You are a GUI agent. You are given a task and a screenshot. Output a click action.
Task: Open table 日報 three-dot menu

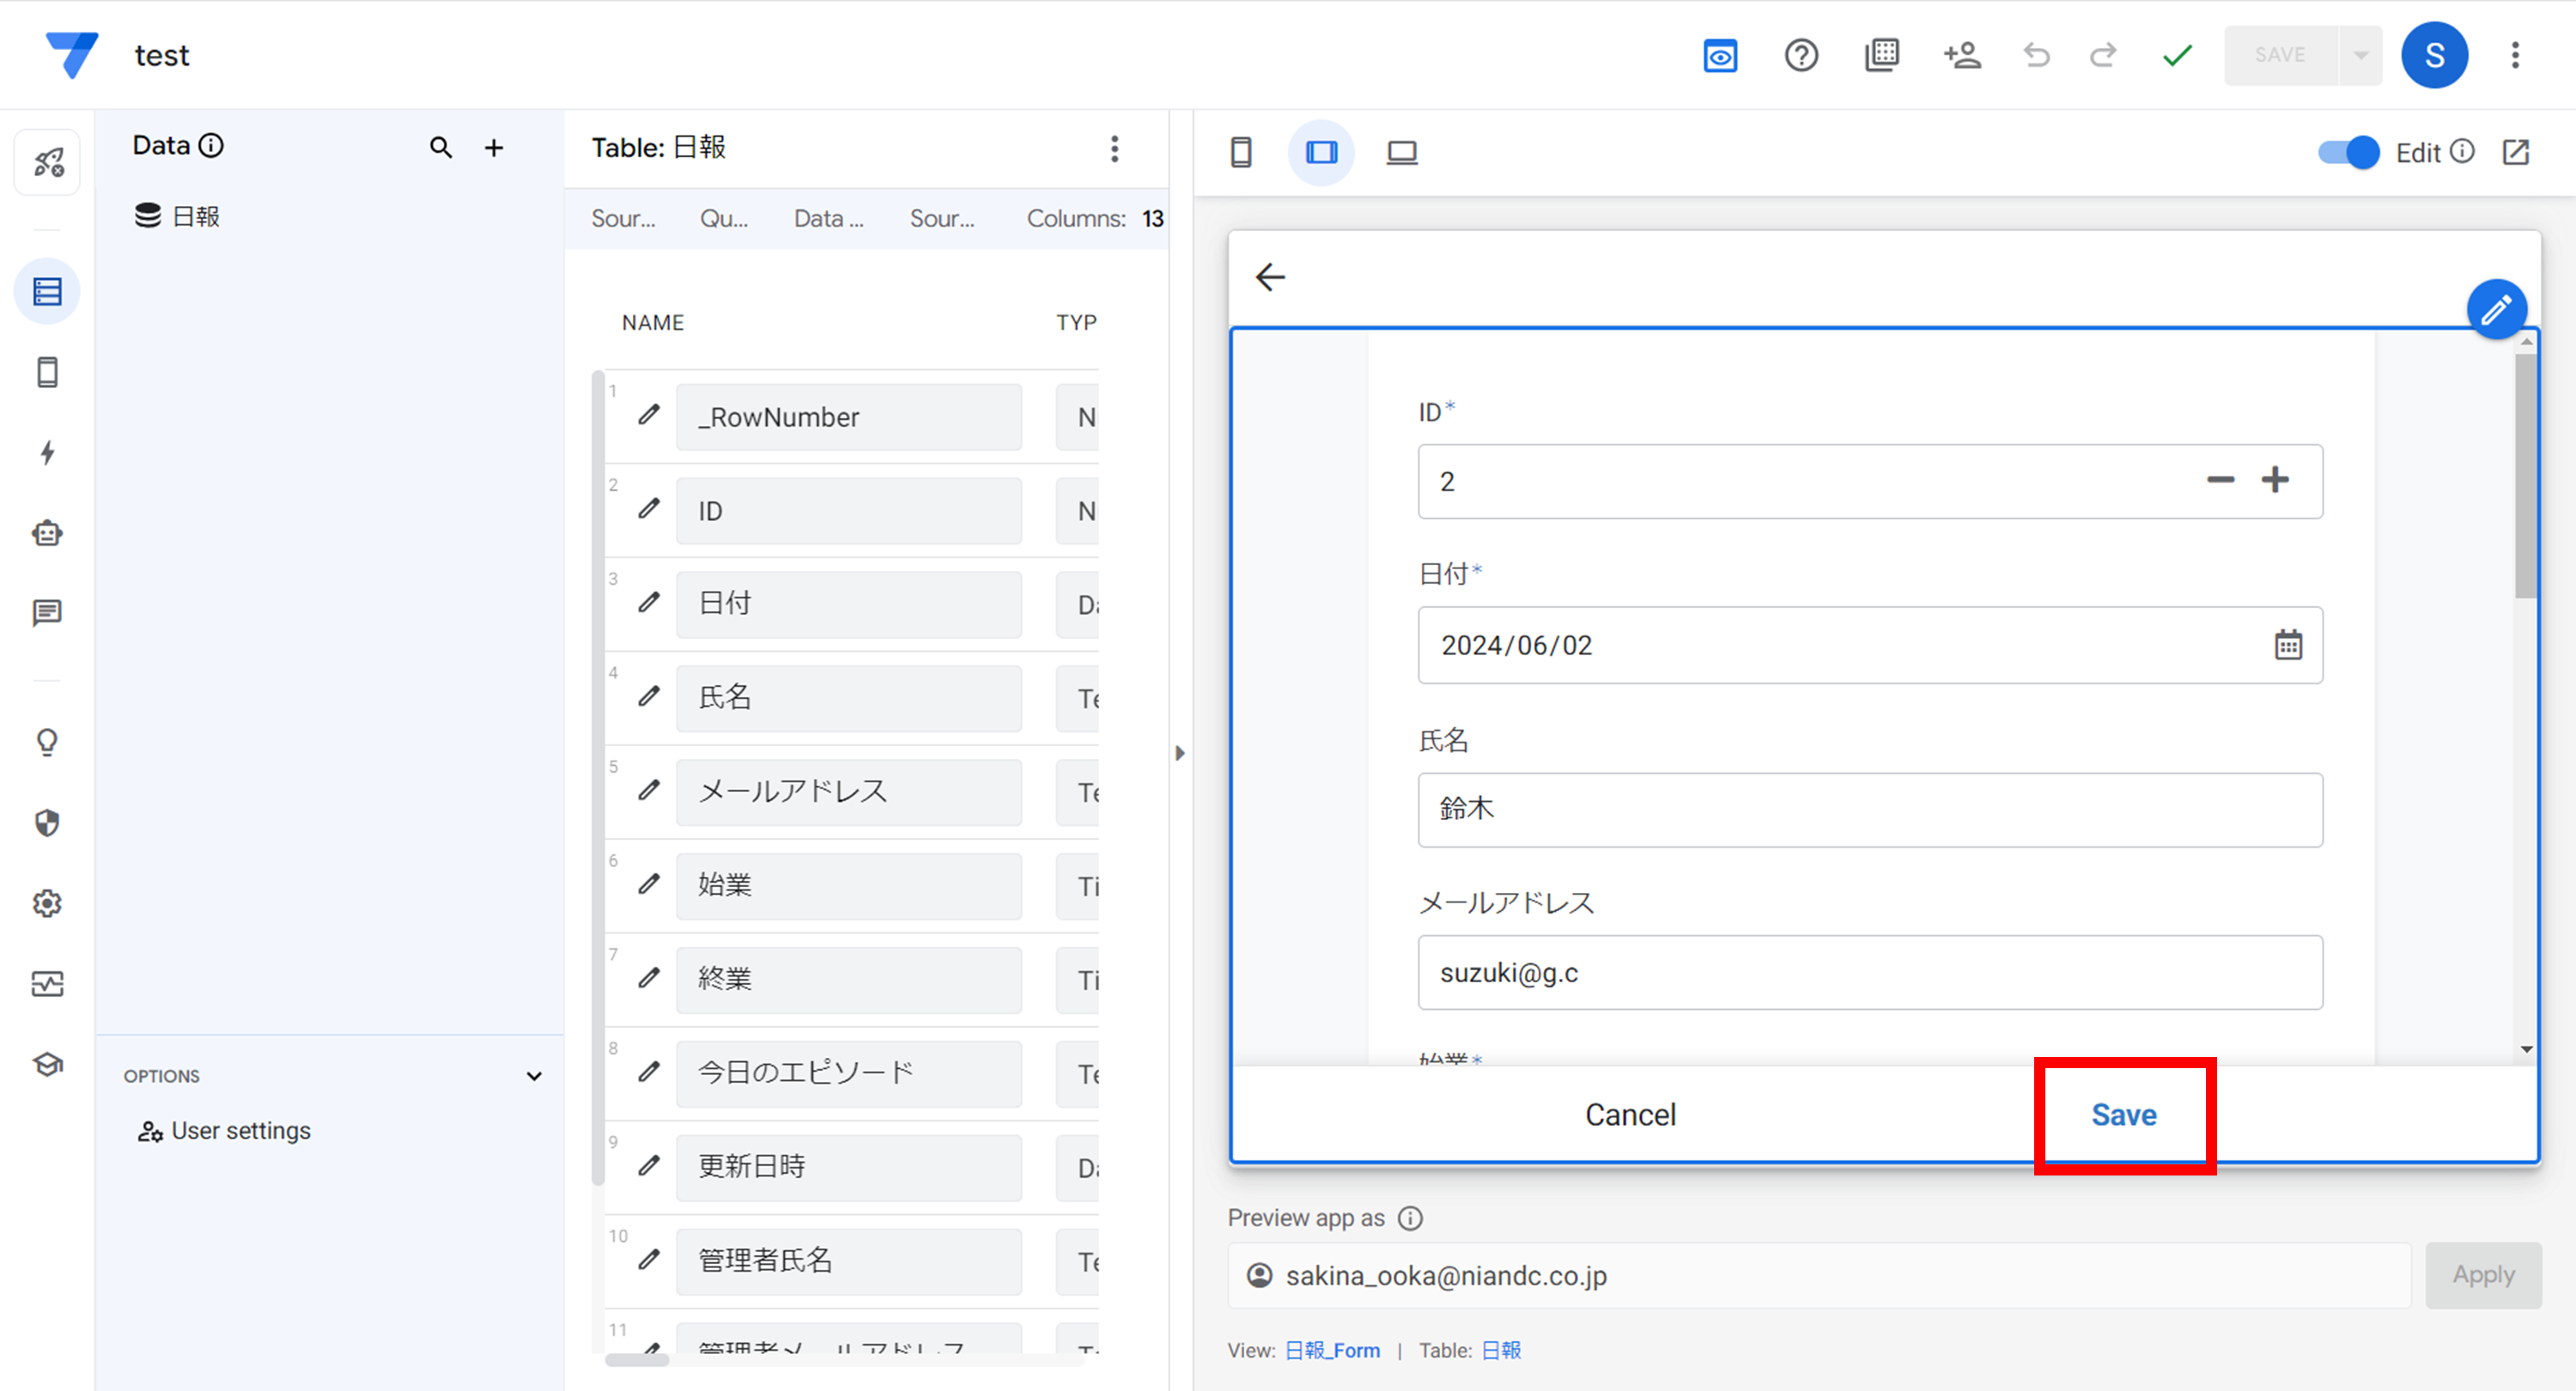(x=1115, y=148)
